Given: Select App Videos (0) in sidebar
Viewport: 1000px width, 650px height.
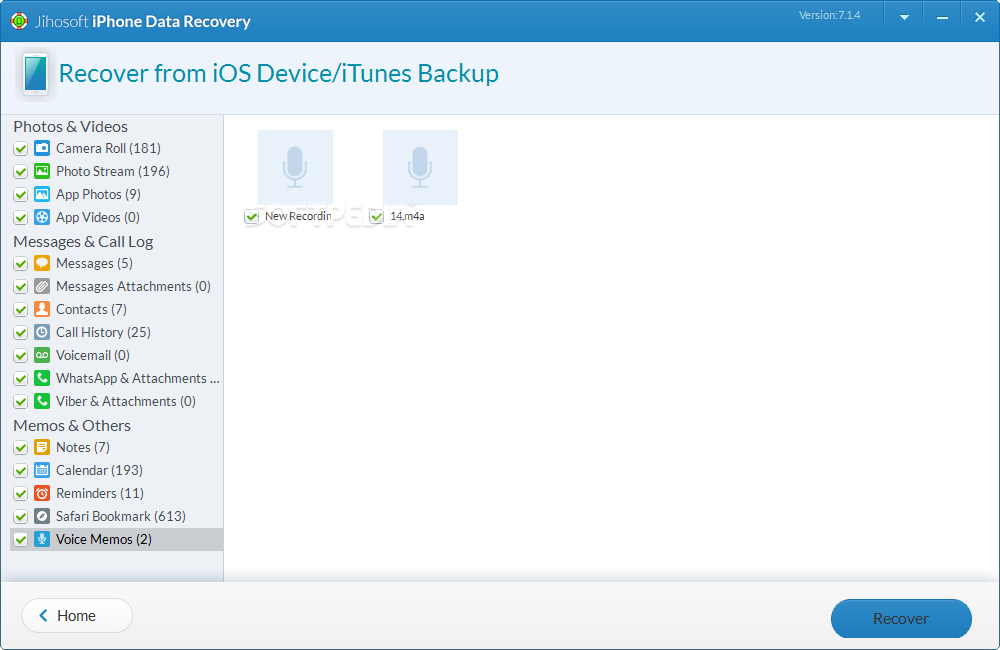Looking at the screenshot, I should pyautogui.click(x=98, y=217).
